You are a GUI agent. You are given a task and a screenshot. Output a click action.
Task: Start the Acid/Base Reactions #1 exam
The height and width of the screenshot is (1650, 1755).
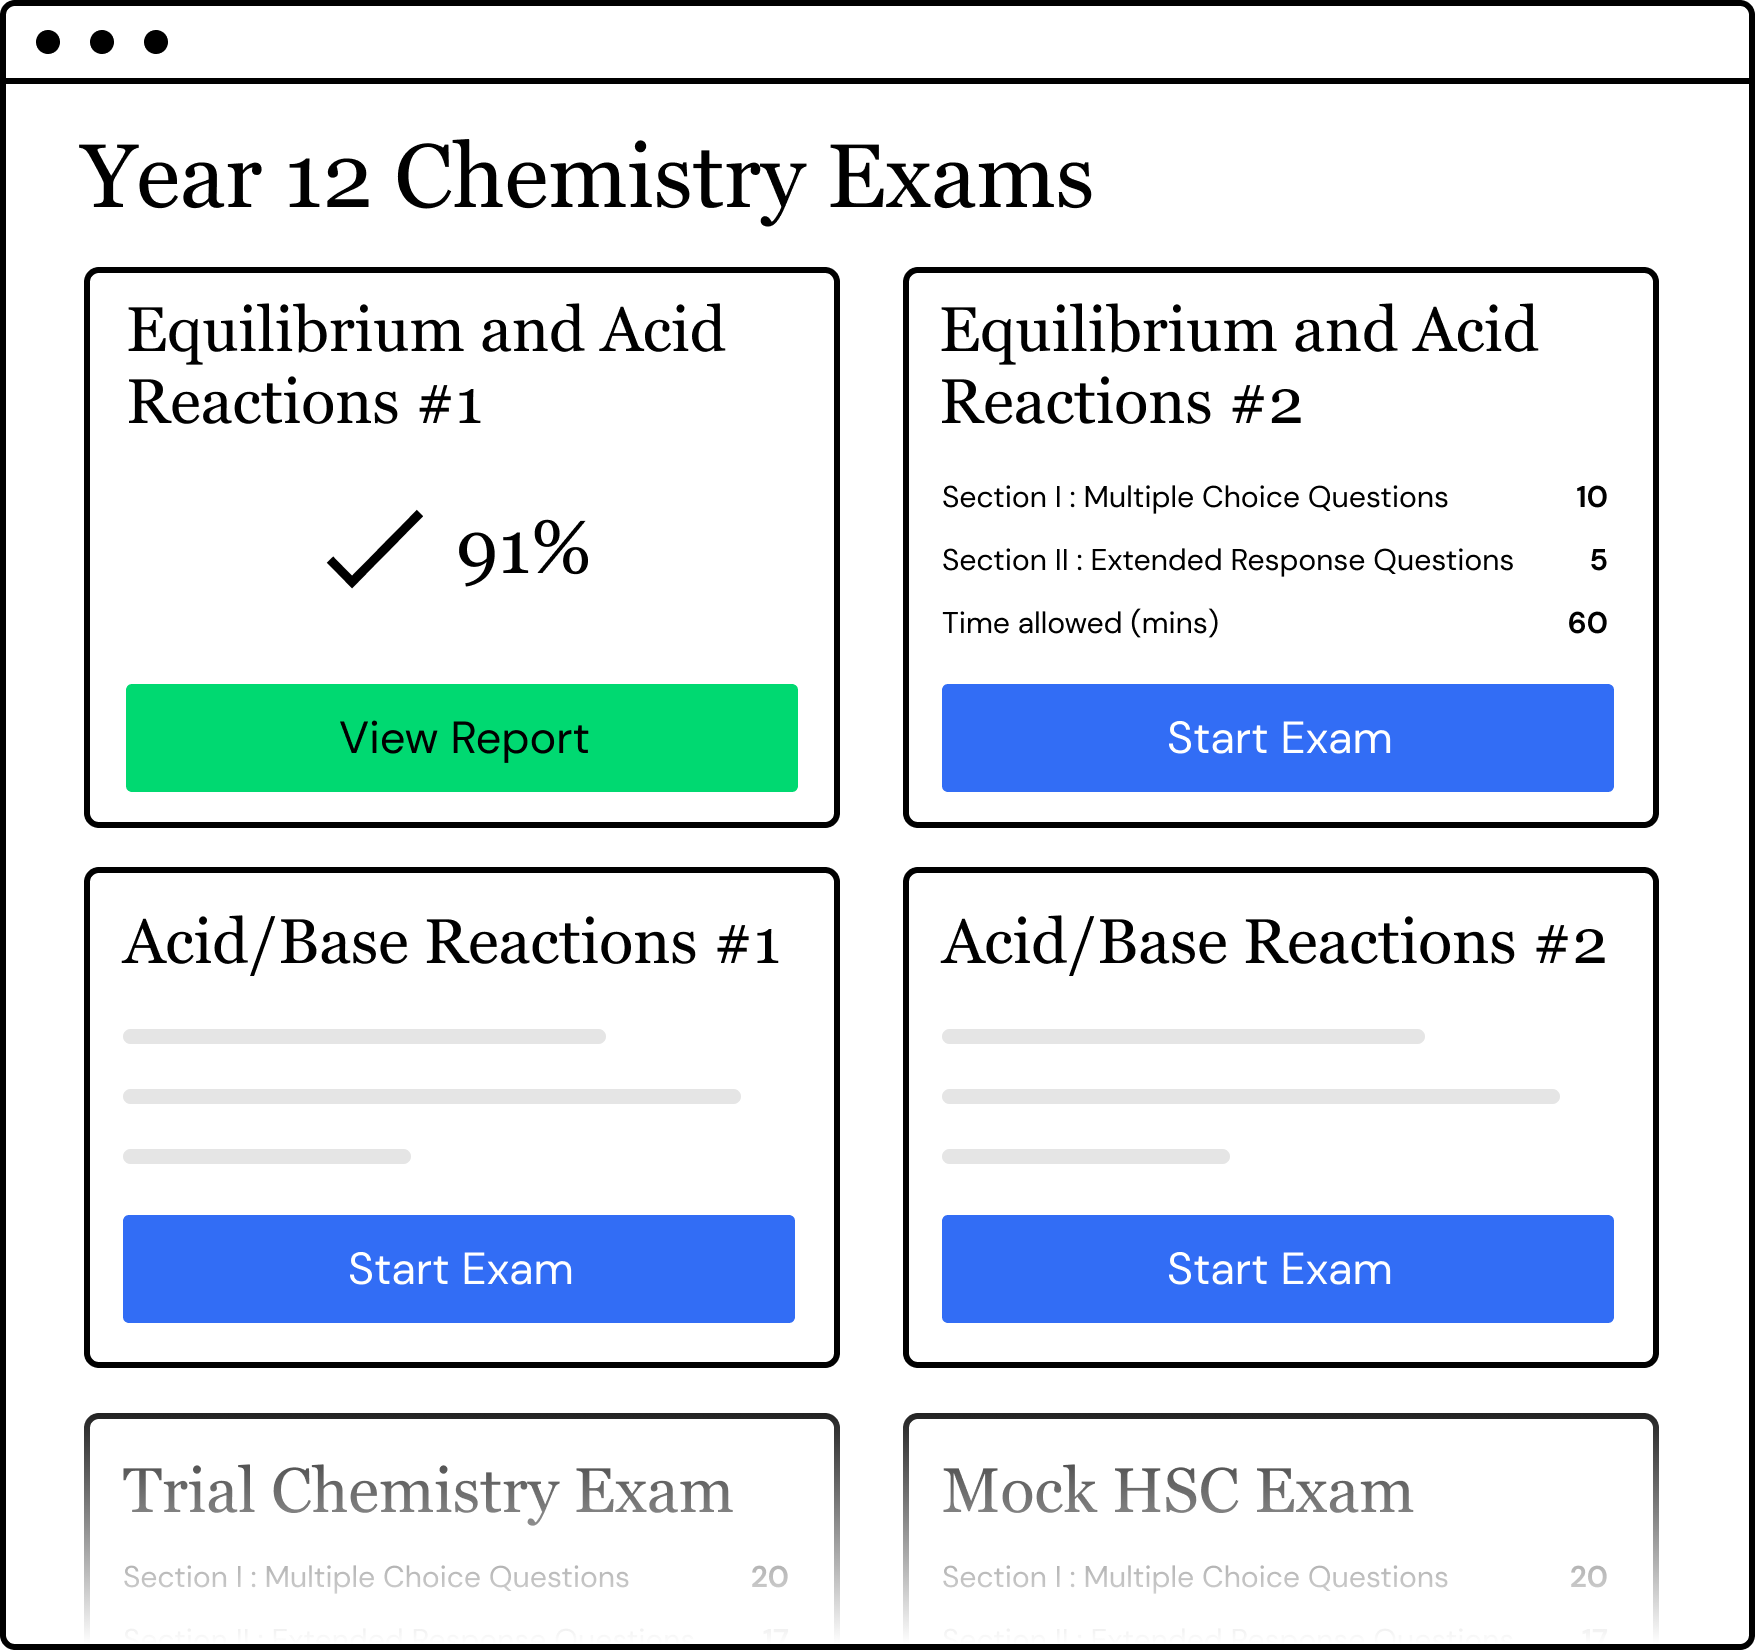pyautogui.click(x=459, y=1269)
